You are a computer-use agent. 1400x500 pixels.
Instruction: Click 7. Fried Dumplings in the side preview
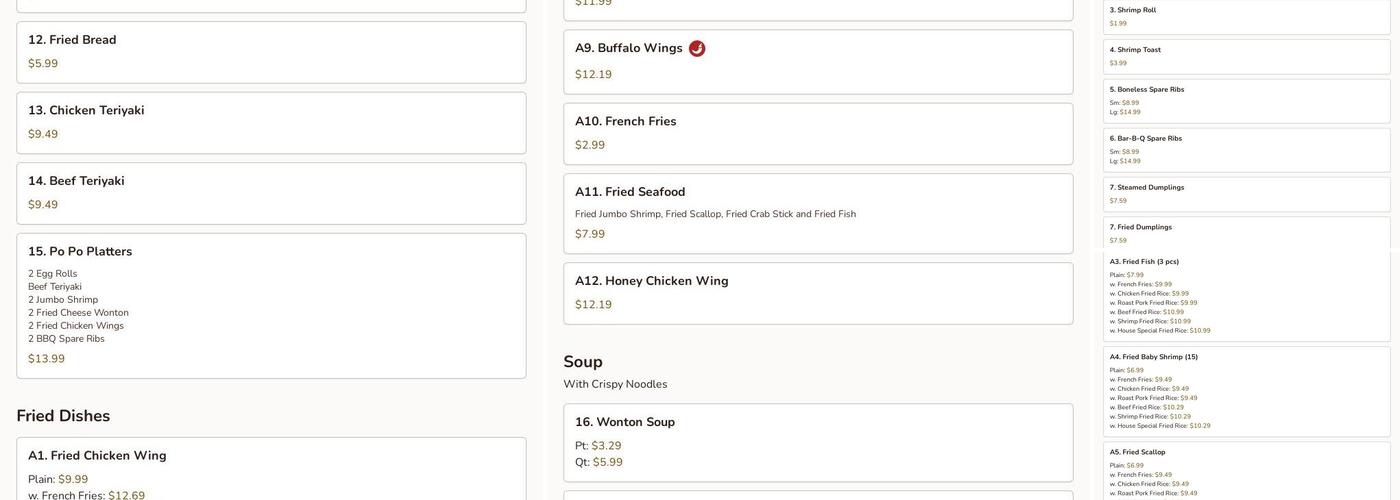[1247, 233]
